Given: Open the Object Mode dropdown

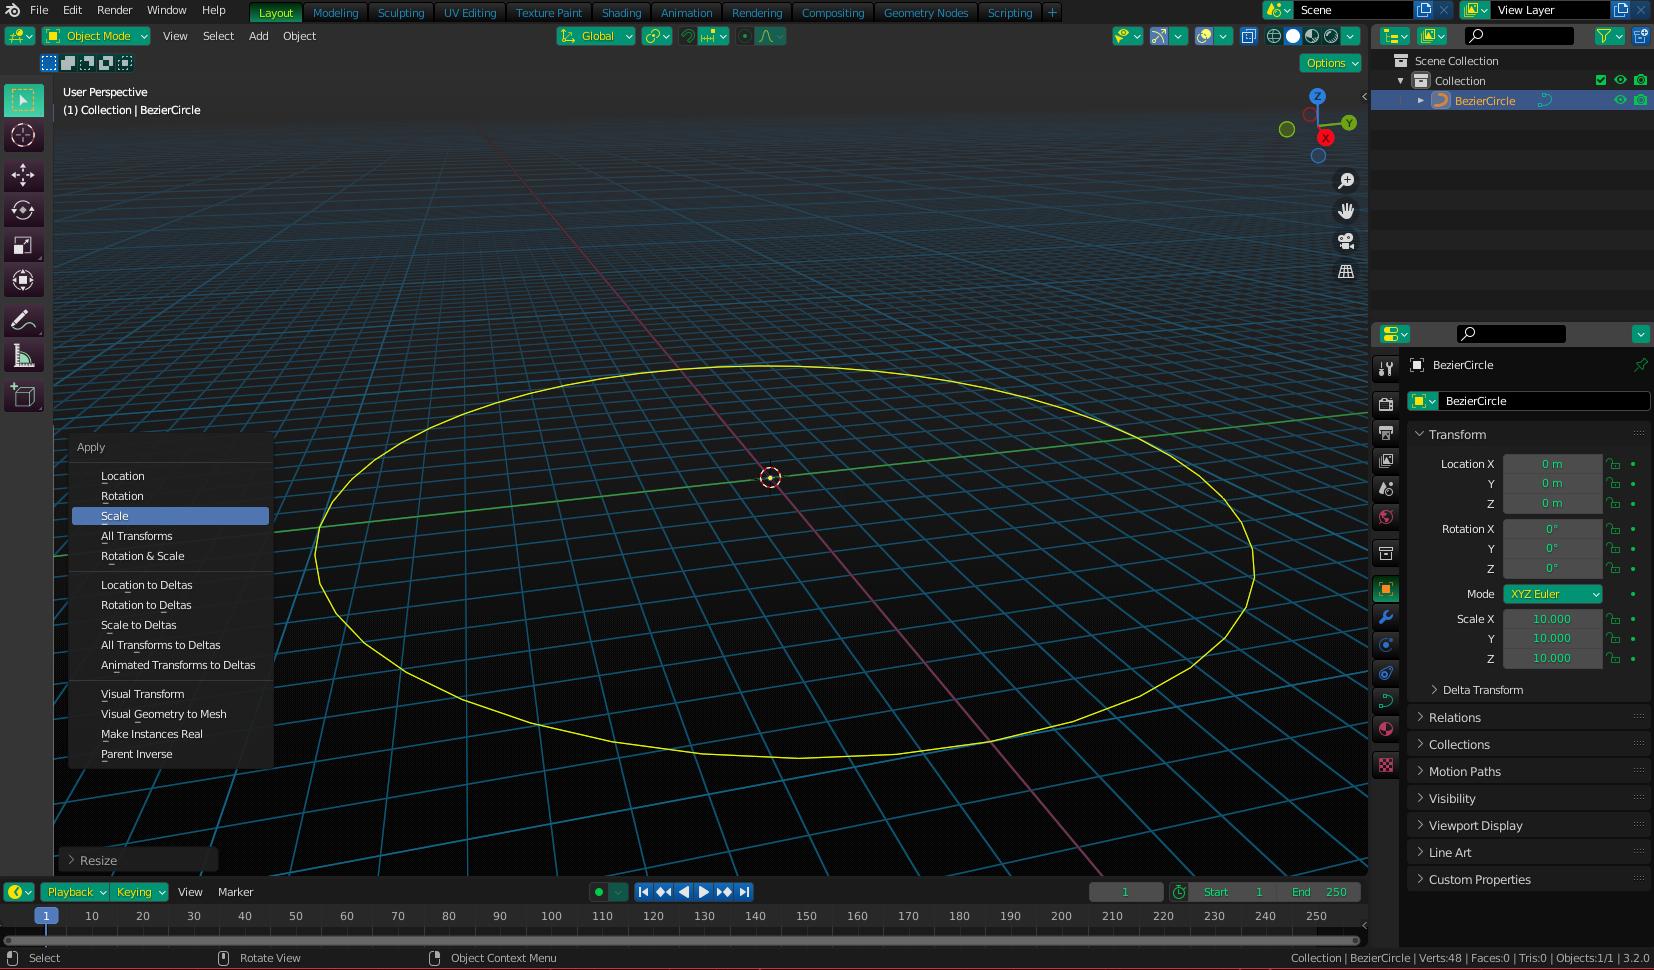Looking at the screenshot, I should coord(96,36).
